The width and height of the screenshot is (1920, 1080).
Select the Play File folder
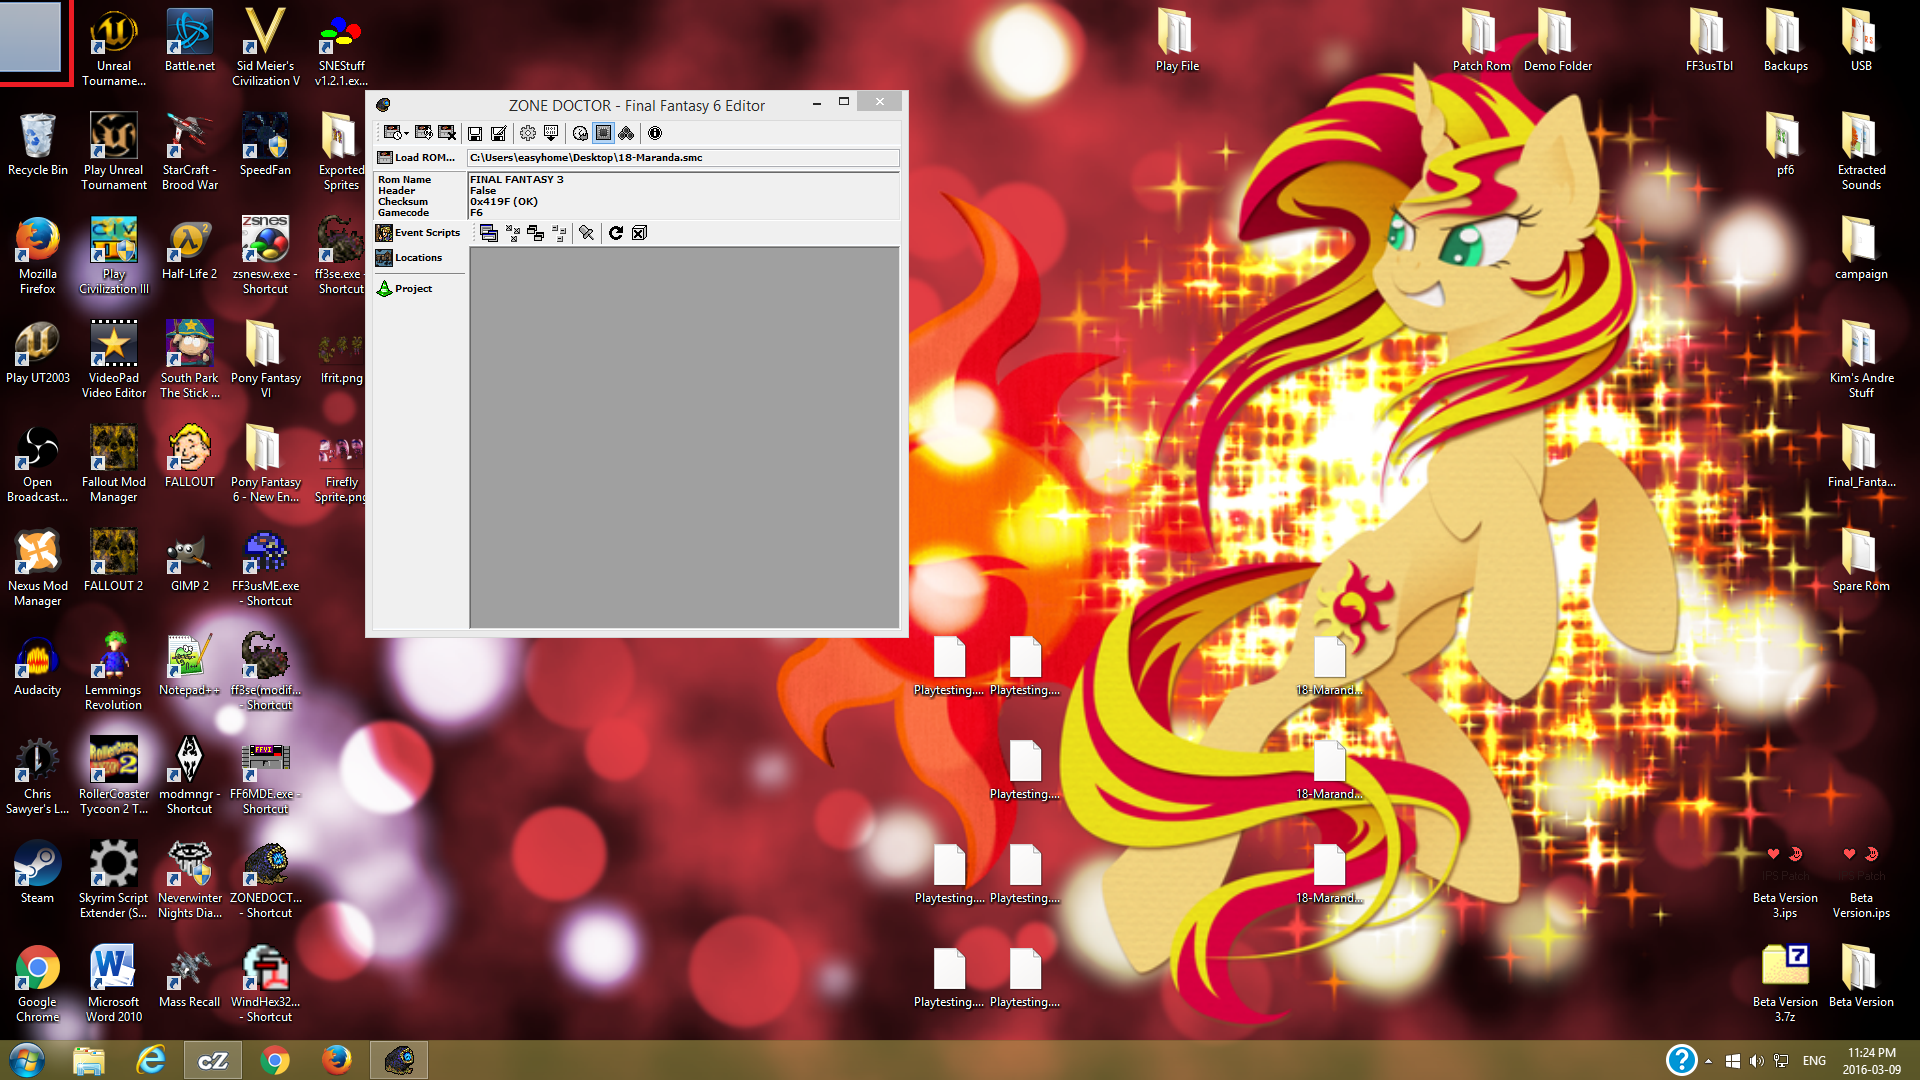tap(1178, 42)
